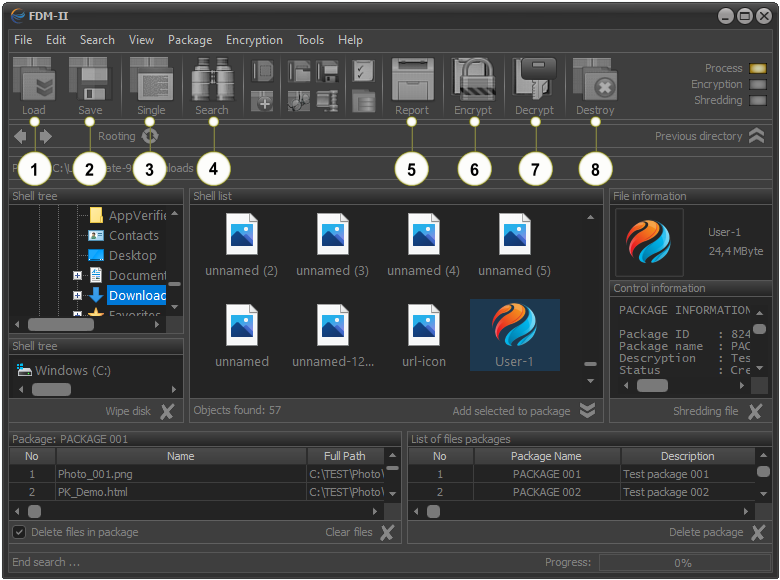Click the eyeglasses view icon

click(x=299, y=101)
